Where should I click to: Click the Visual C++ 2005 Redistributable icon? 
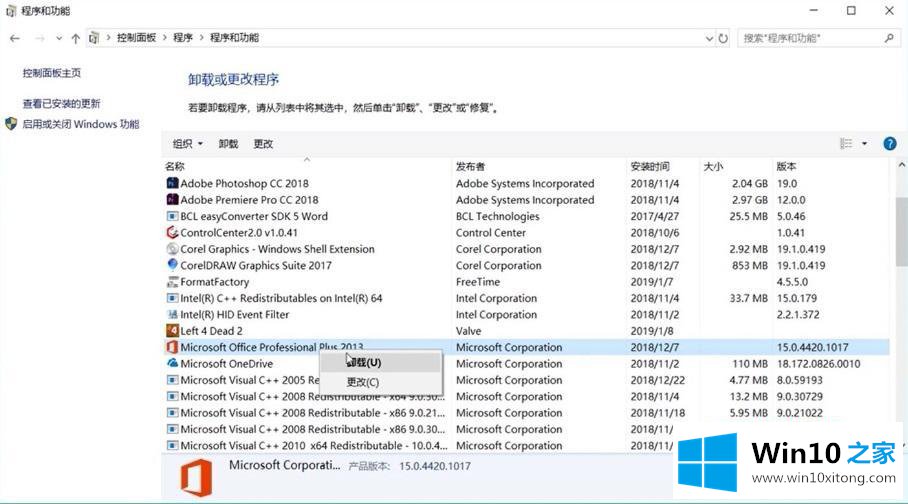172,380
